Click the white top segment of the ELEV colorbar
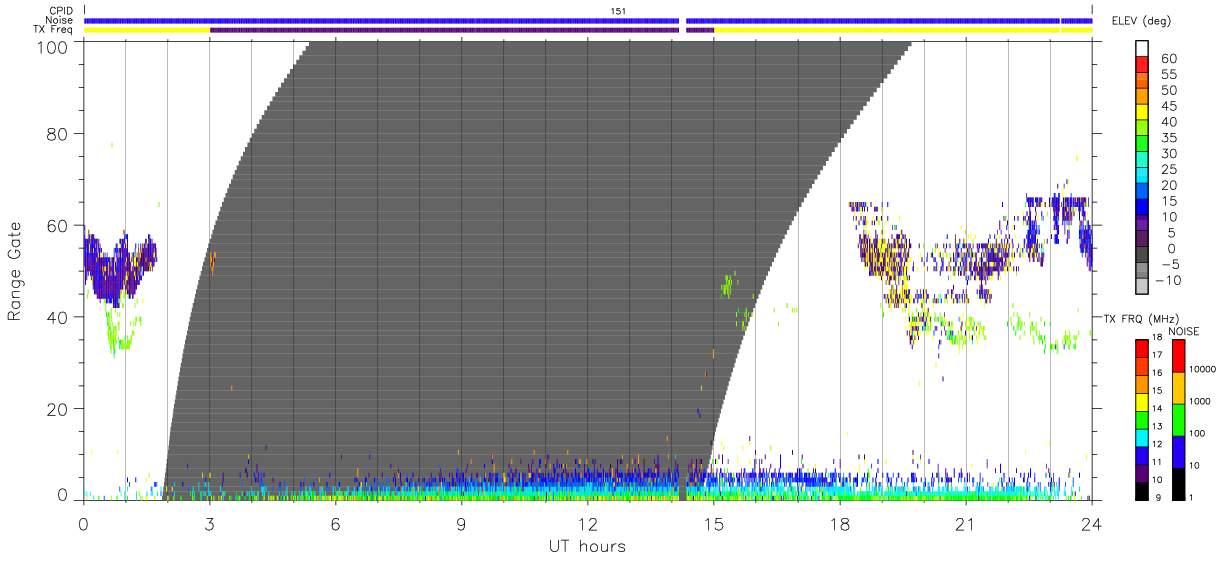Image resolution: width=1228 pixels, height=567 pixels. 1143,48
